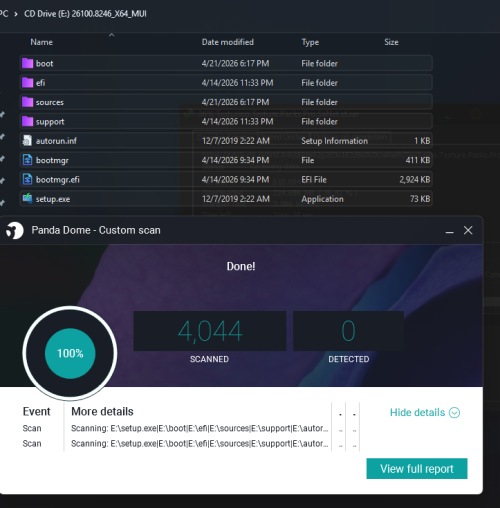Expand the breadcrumb chevron before CD Drive
500x508 pixels.
coord(16,14)
